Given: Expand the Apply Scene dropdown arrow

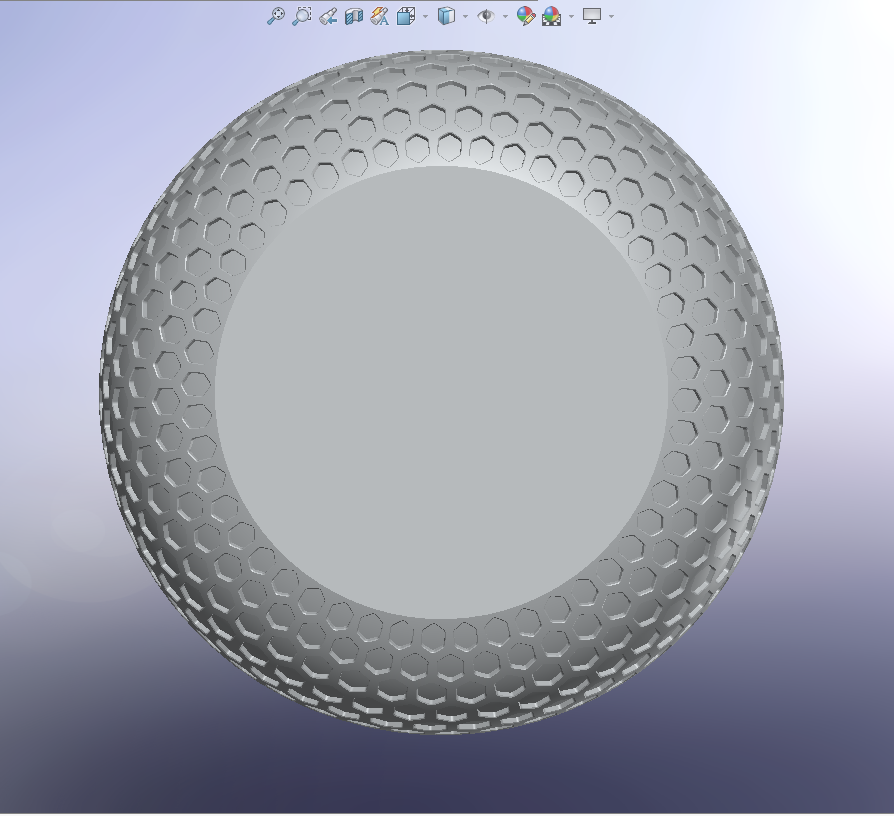Looking at the screenshot, I should coord(571,17).
